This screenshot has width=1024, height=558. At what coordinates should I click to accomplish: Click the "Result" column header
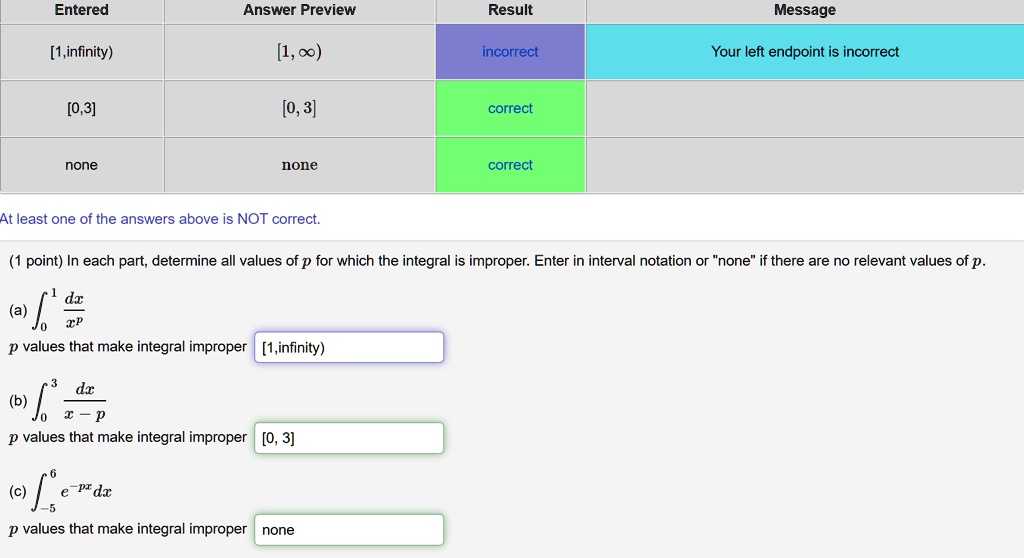[x=510, y=10]
